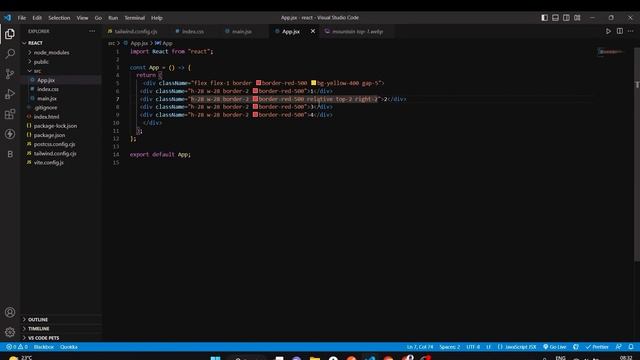Screen dimensions: 640x360
Task: Toggle Secondary Side Bar from title bar
Action: click(567, 18)
